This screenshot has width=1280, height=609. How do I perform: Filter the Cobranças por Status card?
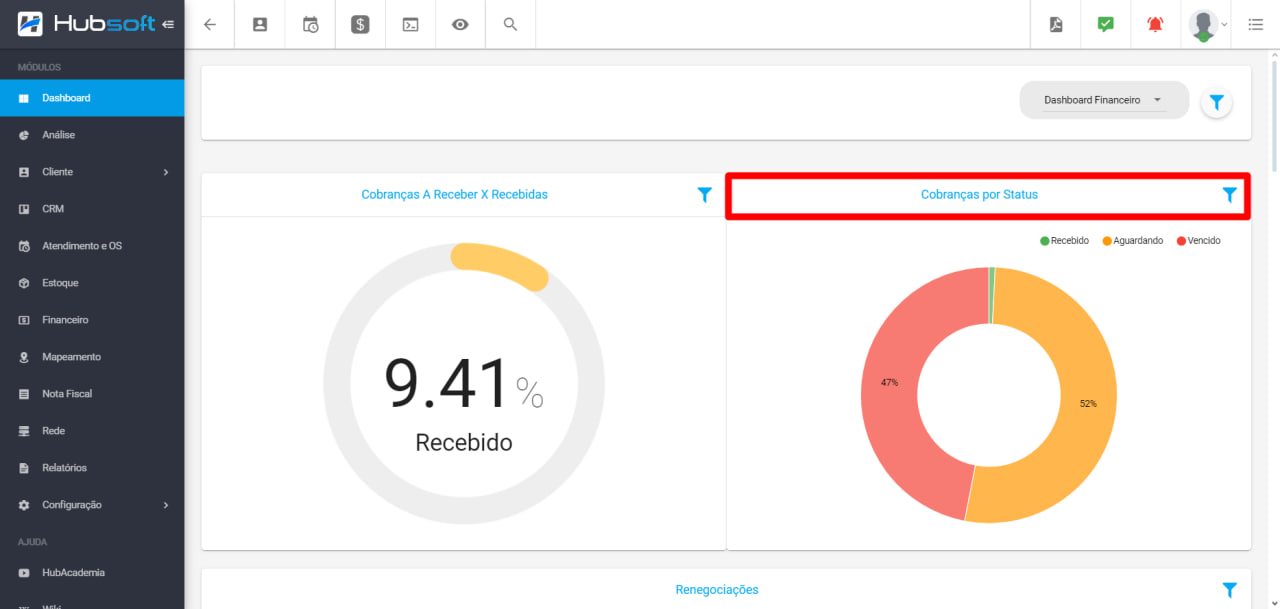click(x=1230, y=195)
